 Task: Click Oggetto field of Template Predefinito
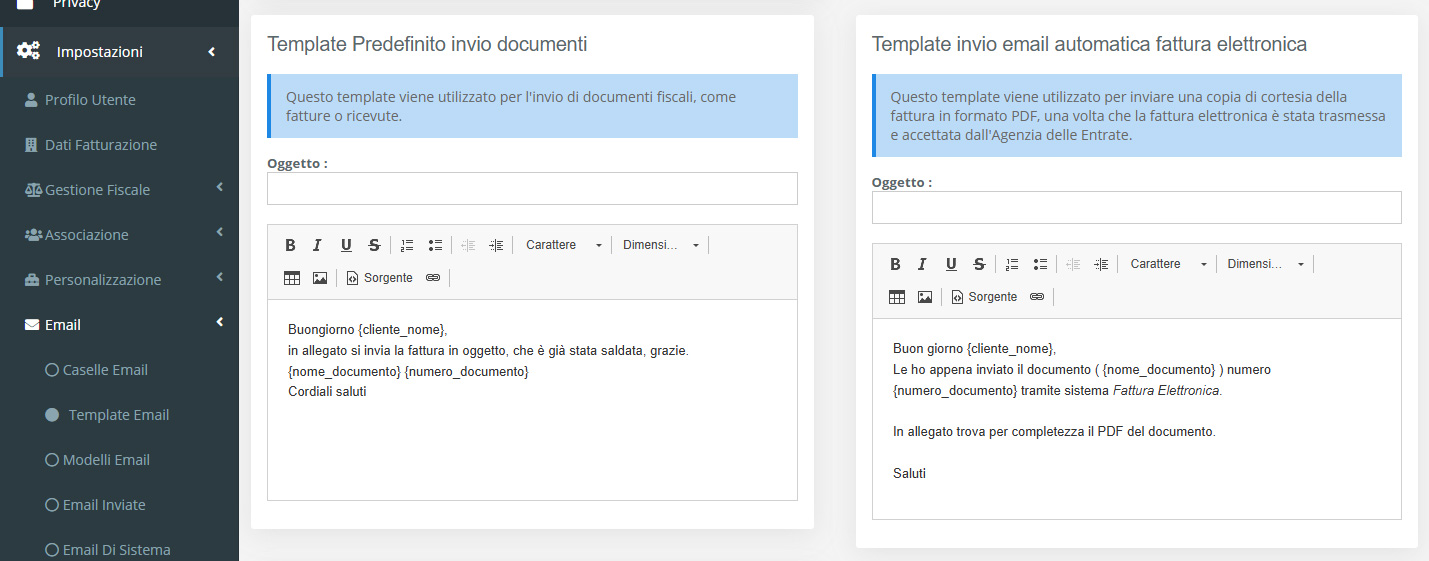tap(532, 188)
